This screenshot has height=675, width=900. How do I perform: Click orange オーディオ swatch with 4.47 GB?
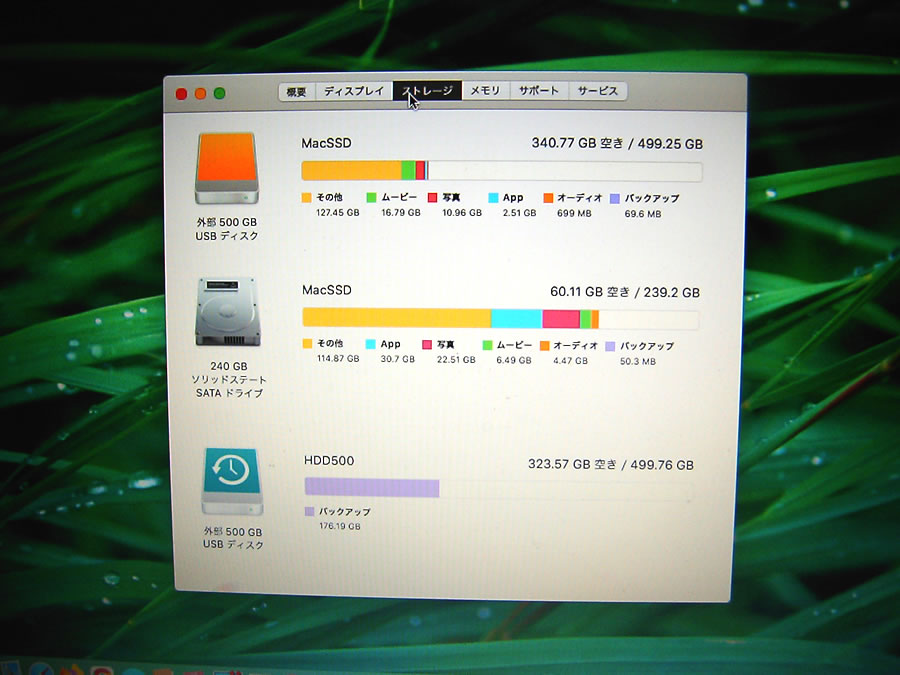coord(545,346)
